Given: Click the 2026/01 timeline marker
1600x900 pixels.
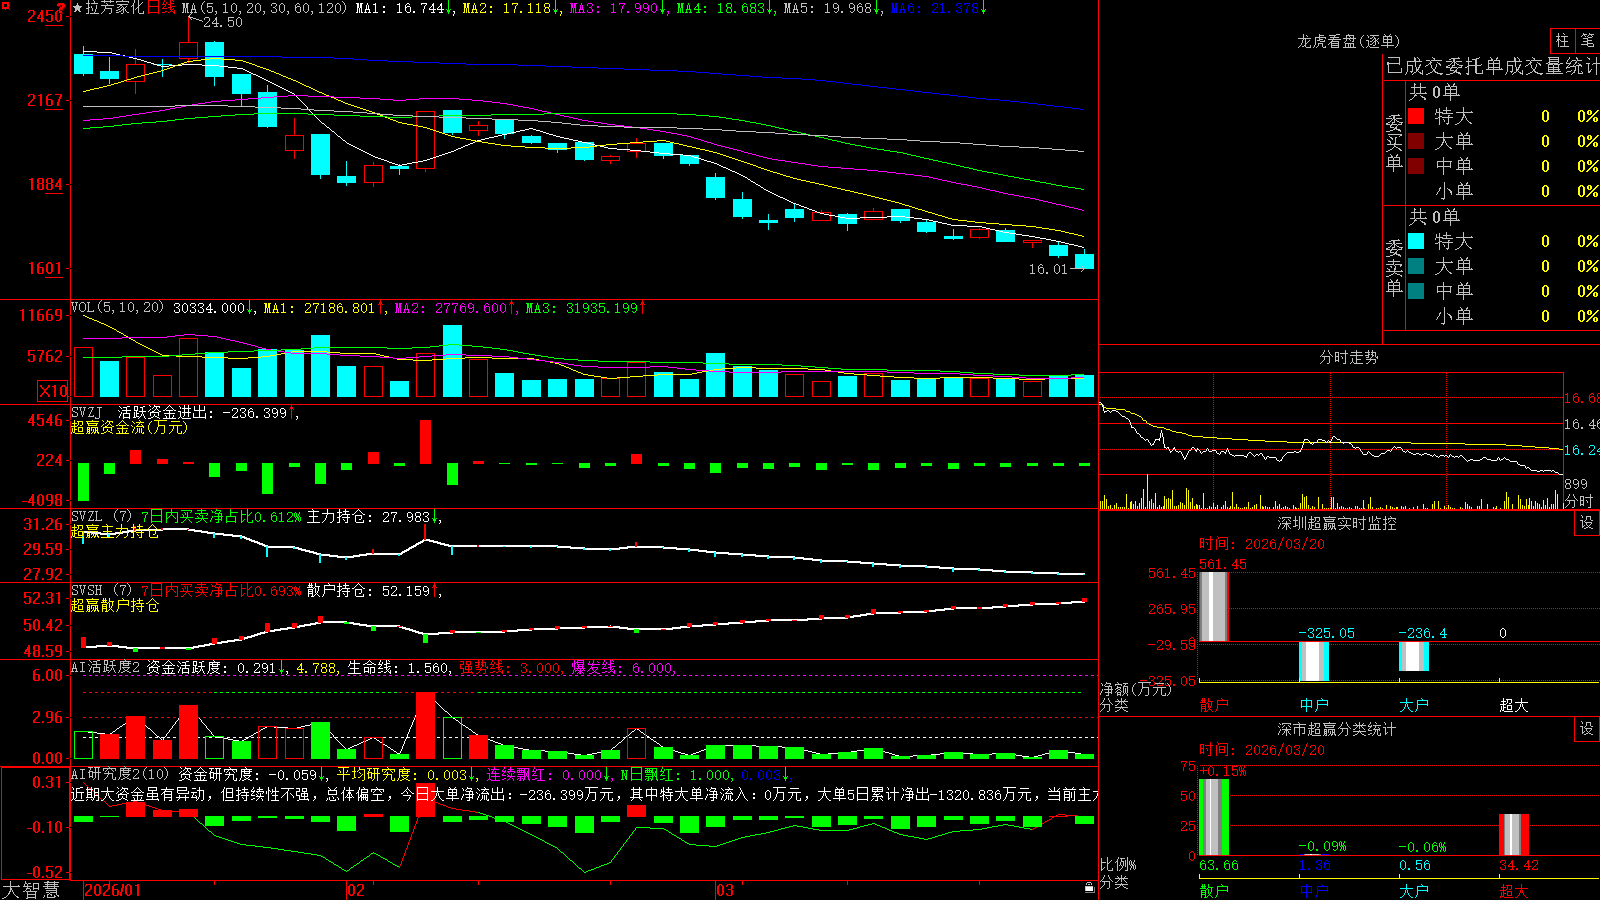Looking at the screenshot, I should pos(113,890).
